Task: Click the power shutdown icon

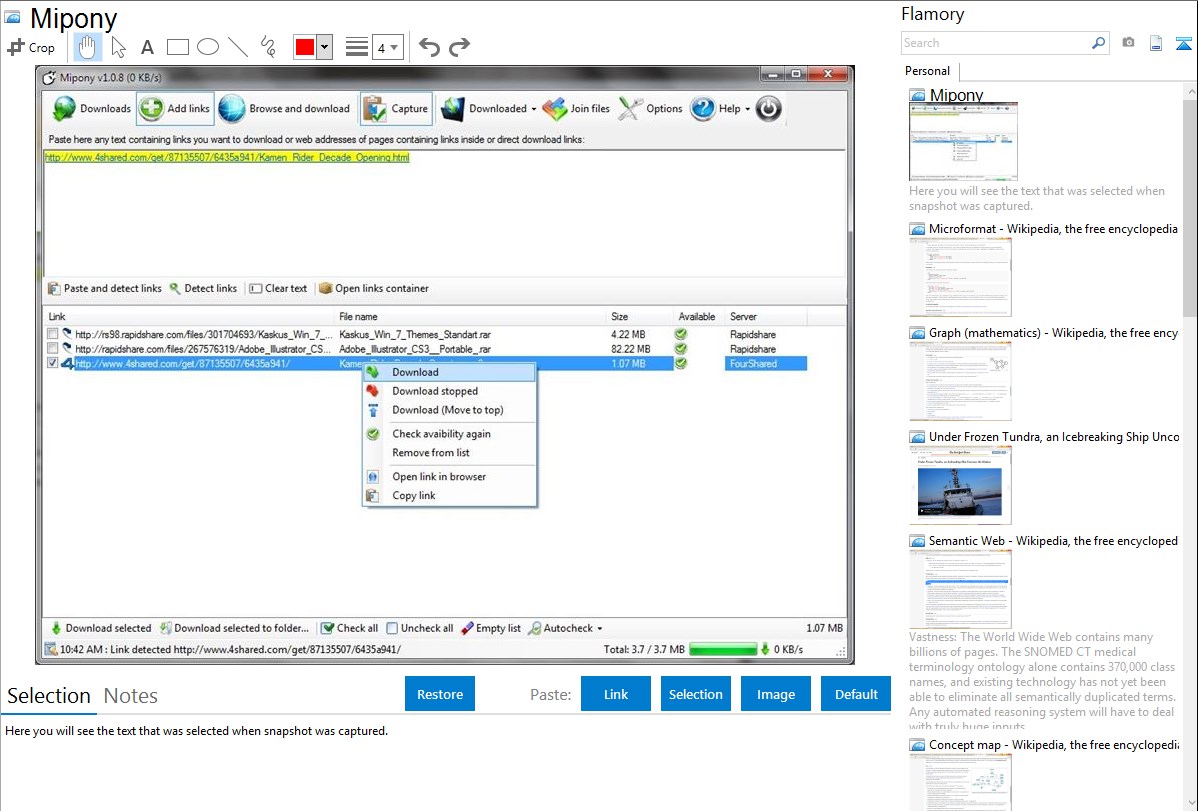Action: tap(769, 109)
